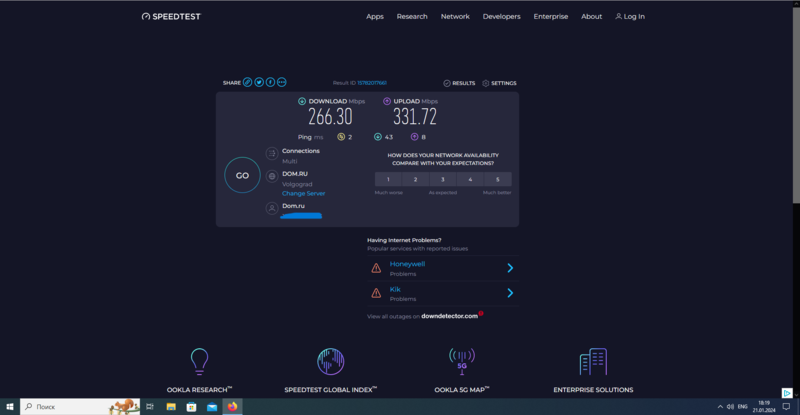Switch the ENG input language
The image size is (800, 415).
pyautogui.click(x=742, y=407)
